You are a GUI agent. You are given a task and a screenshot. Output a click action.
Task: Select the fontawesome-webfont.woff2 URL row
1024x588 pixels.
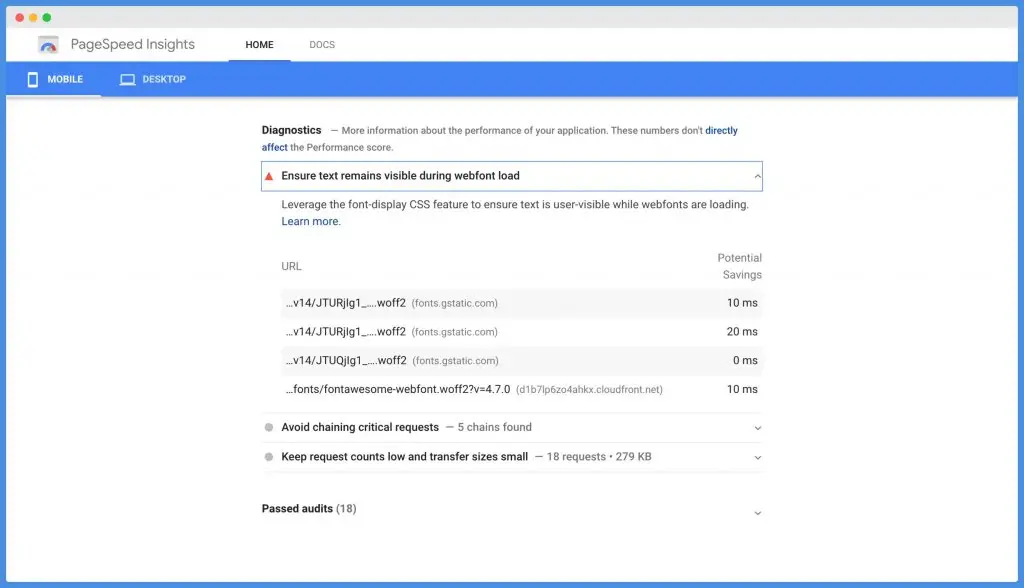pyautogui.click(x=398, y=389)
